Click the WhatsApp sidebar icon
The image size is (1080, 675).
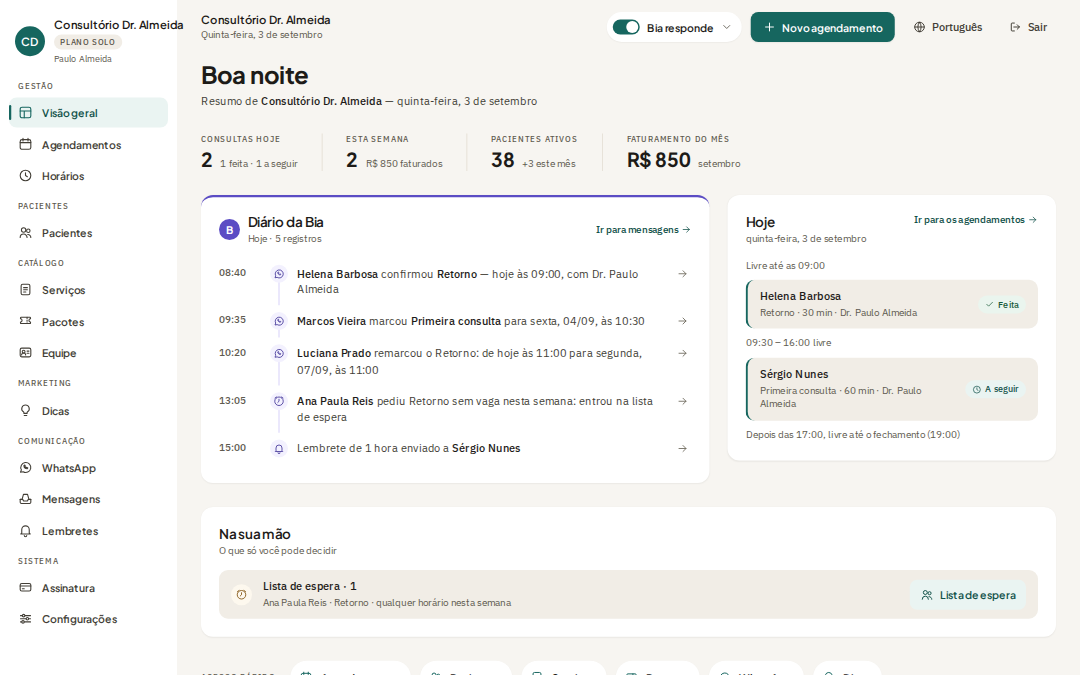(25, 468)
